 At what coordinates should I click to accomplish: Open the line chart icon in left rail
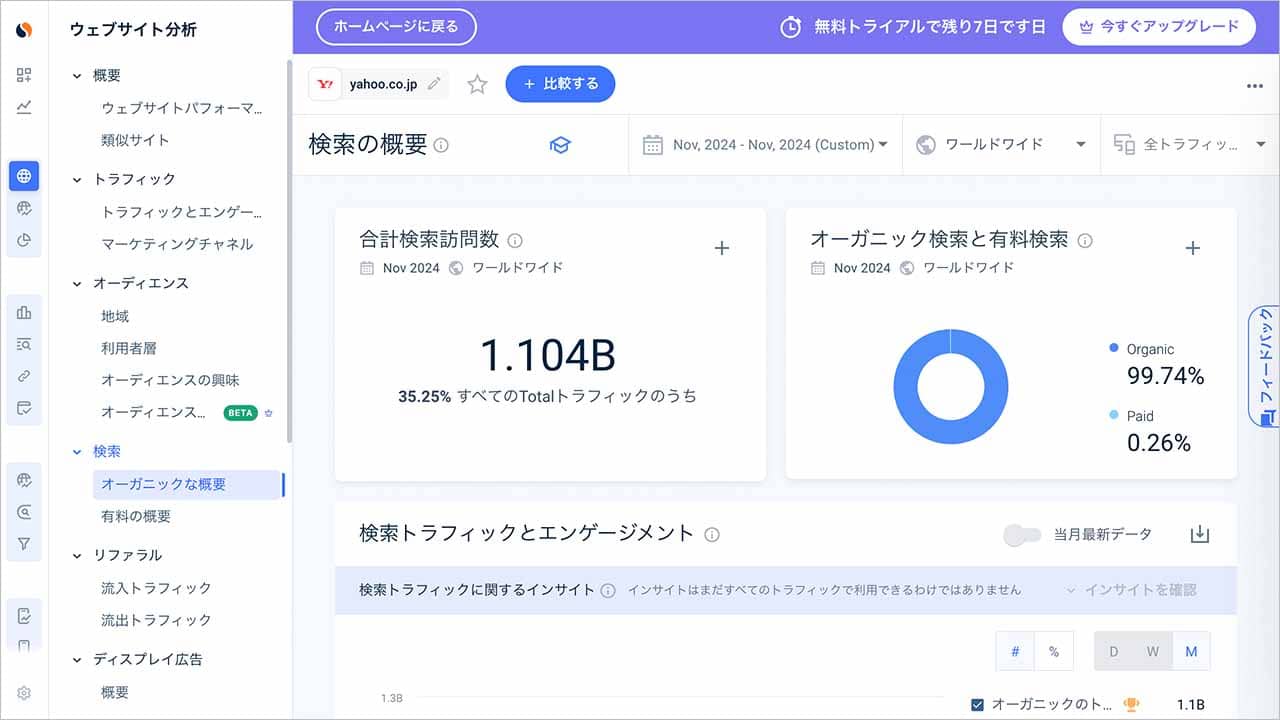tap(24, 107)
